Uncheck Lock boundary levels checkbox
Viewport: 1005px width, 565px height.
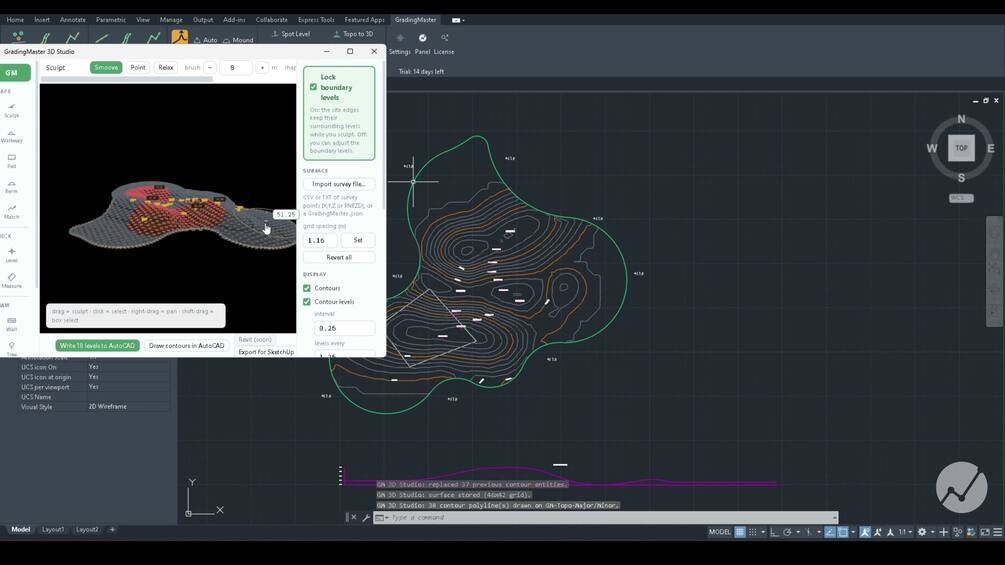coord(313,87)
